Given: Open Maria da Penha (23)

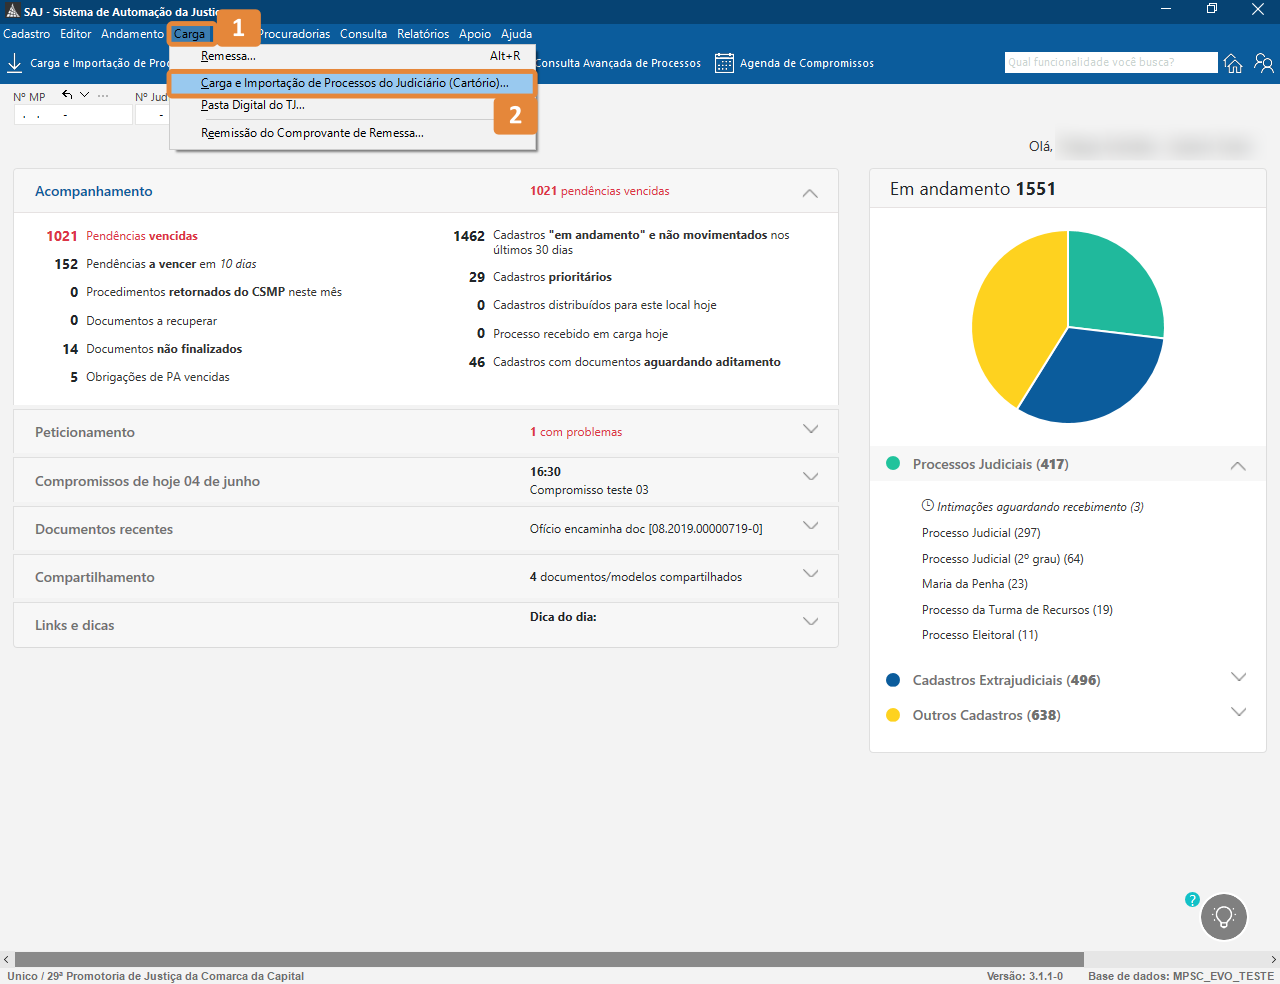Looking at the screenshot, I should coord(975,584).
